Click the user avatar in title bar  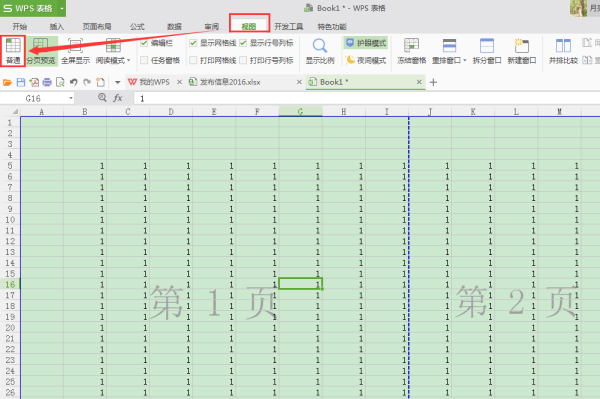pos(578,8)
